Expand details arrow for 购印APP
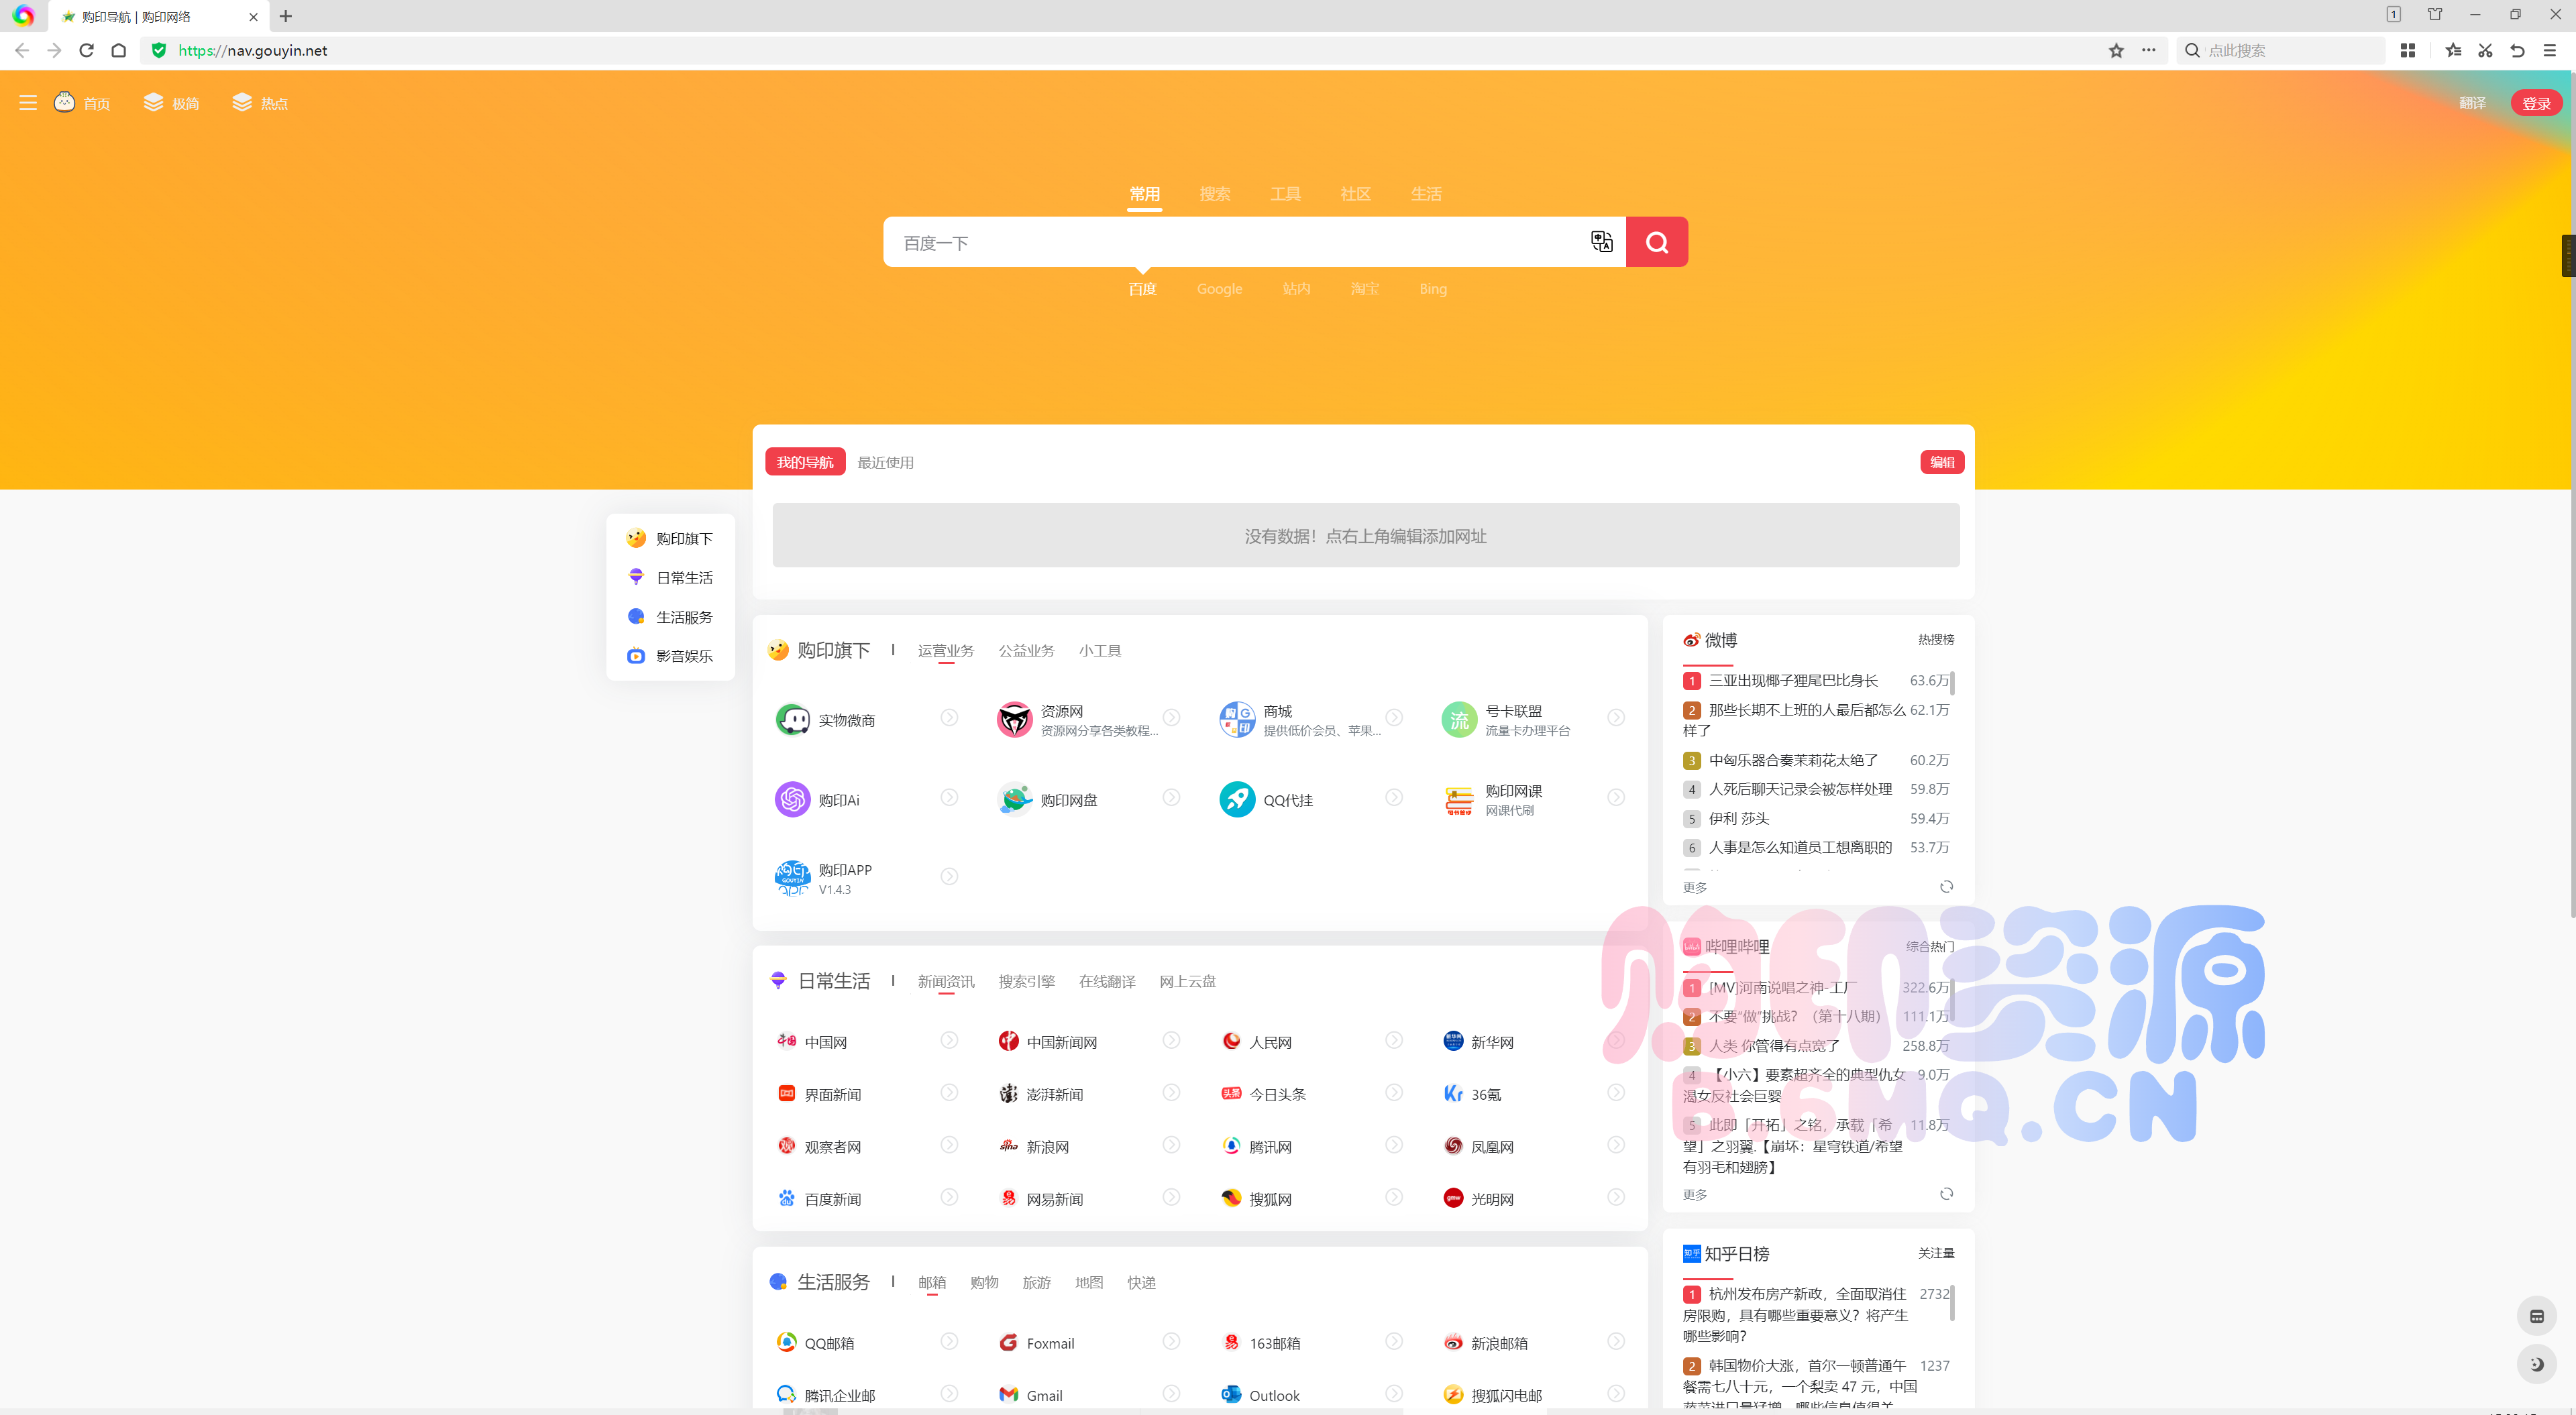The height and width of the screenshot is (1415, 2576). (x=949, y=876)
